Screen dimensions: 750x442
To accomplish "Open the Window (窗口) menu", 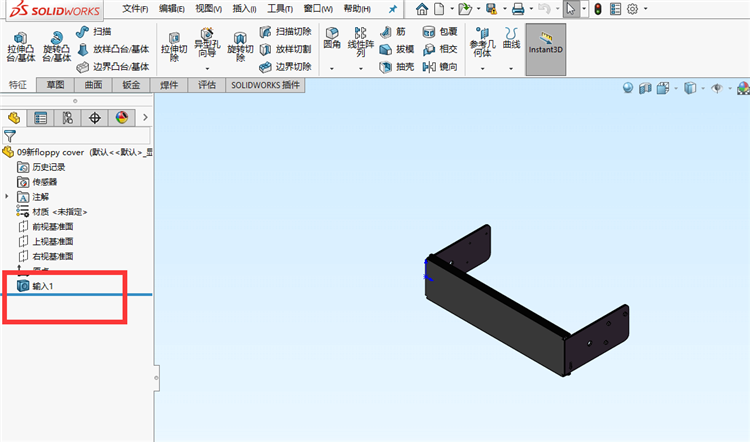I will pos(318,9).
